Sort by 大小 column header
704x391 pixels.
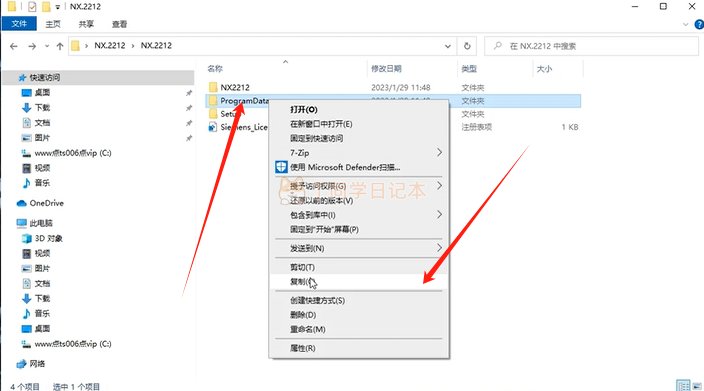click(544, 69)
